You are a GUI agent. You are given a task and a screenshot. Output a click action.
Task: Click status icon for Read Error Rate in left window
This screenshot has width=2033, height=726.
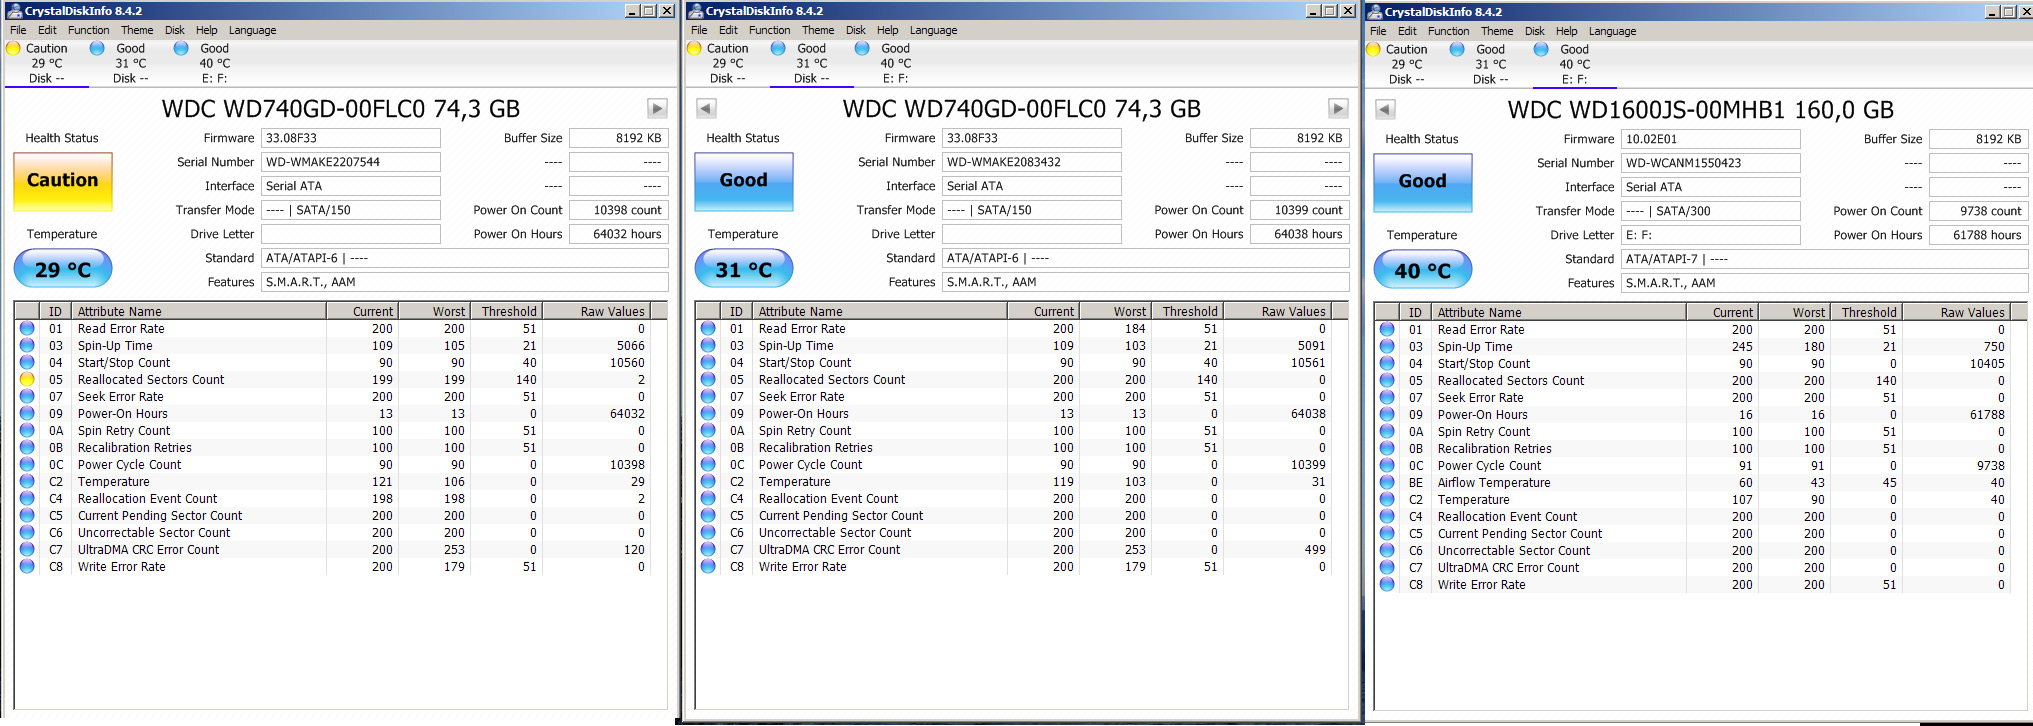[27, 328]
